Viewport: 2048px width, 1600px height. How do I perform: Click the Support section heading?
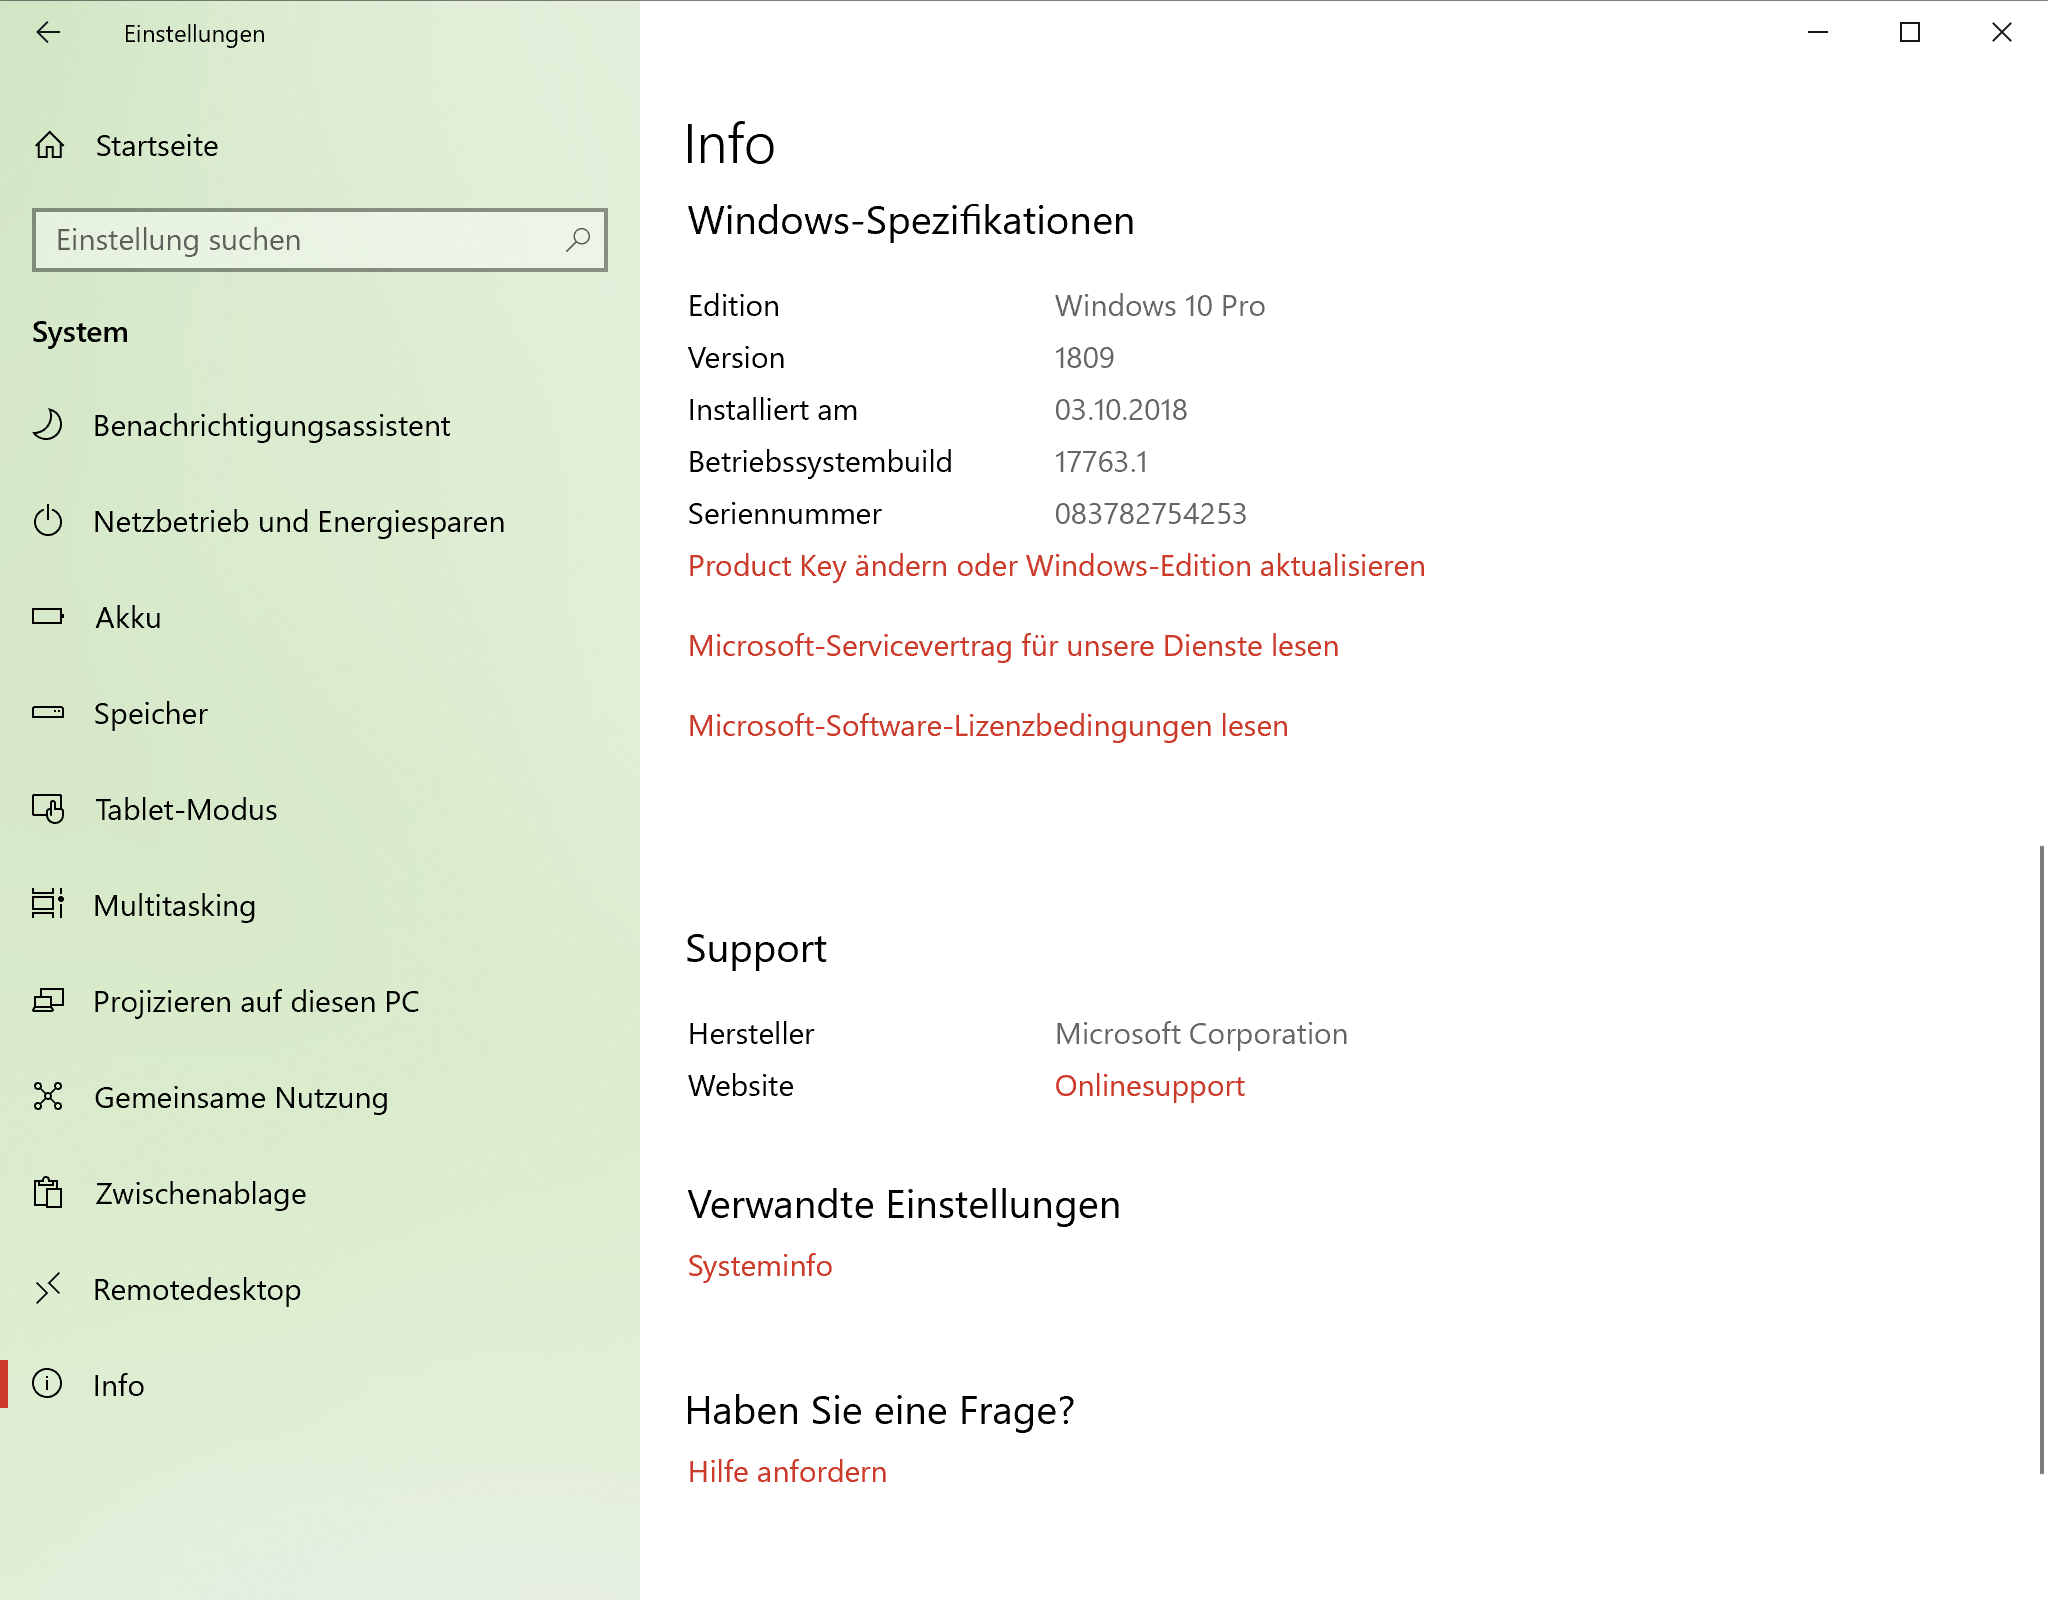(x=757, y=948)
